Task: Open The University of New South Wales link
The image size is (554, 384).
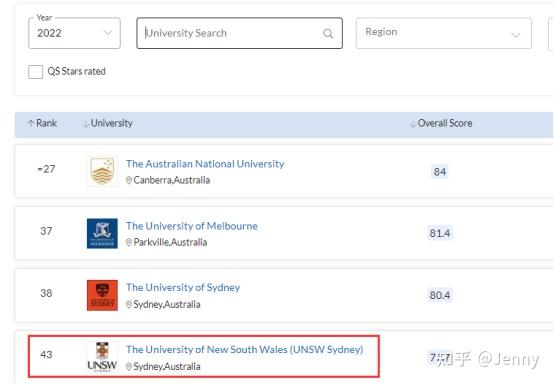Action: coord(244,349)
